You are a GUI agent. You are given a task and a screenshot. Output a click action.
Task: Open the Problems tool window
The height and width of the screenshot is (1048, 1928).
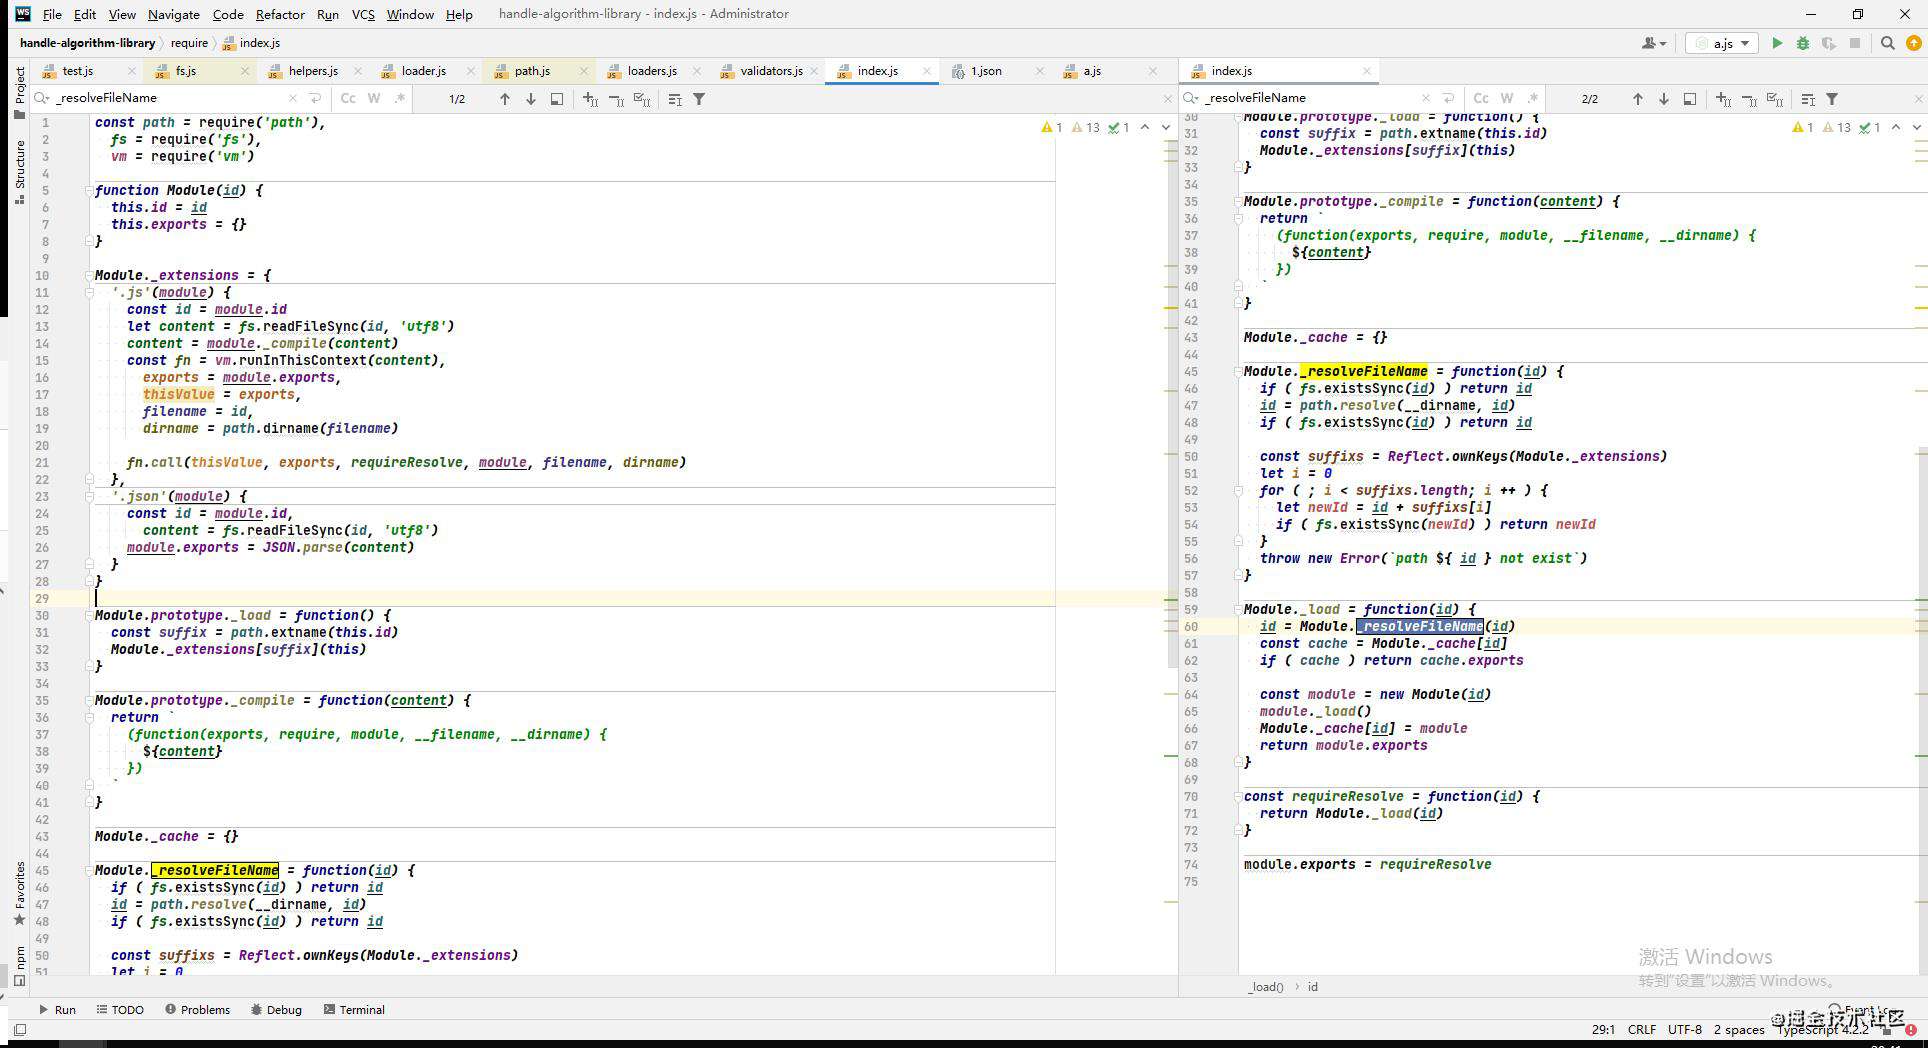(197, 1010)
